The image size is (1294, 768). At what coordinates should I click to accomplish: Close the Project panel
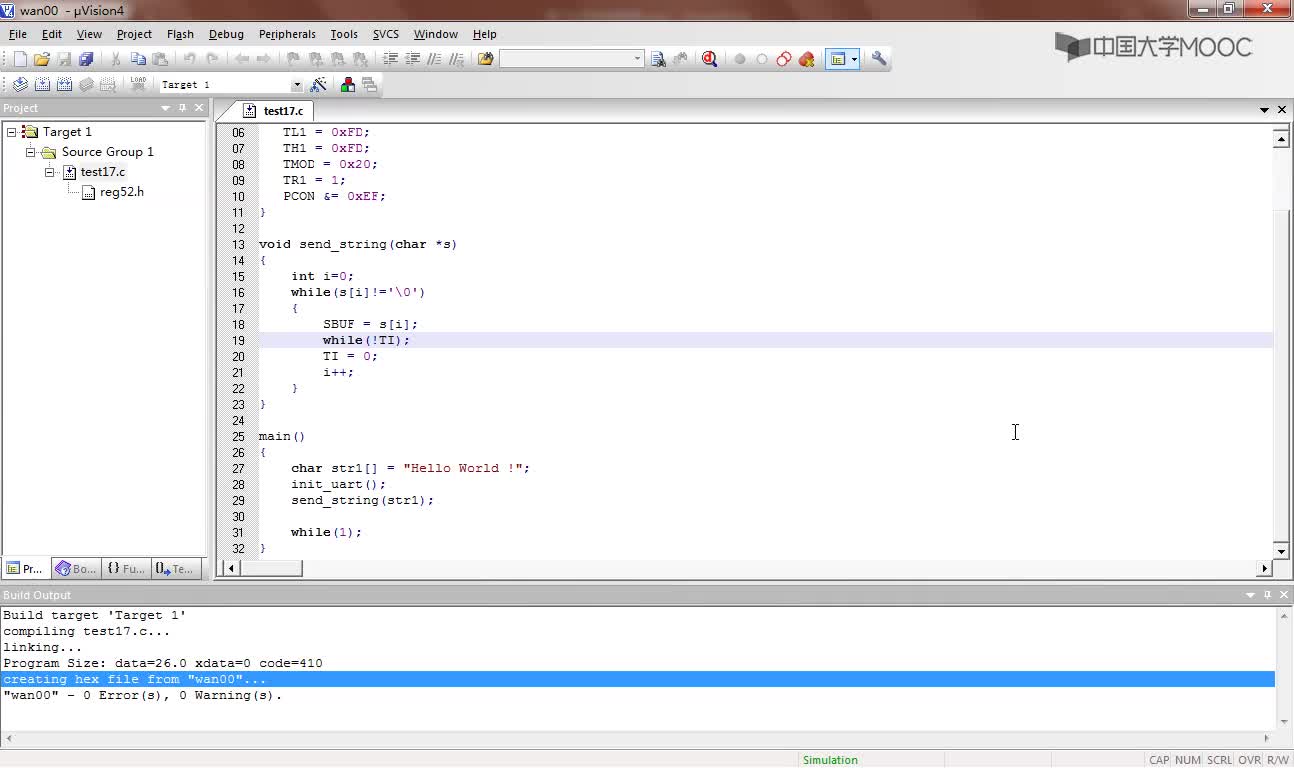point(199,108)
